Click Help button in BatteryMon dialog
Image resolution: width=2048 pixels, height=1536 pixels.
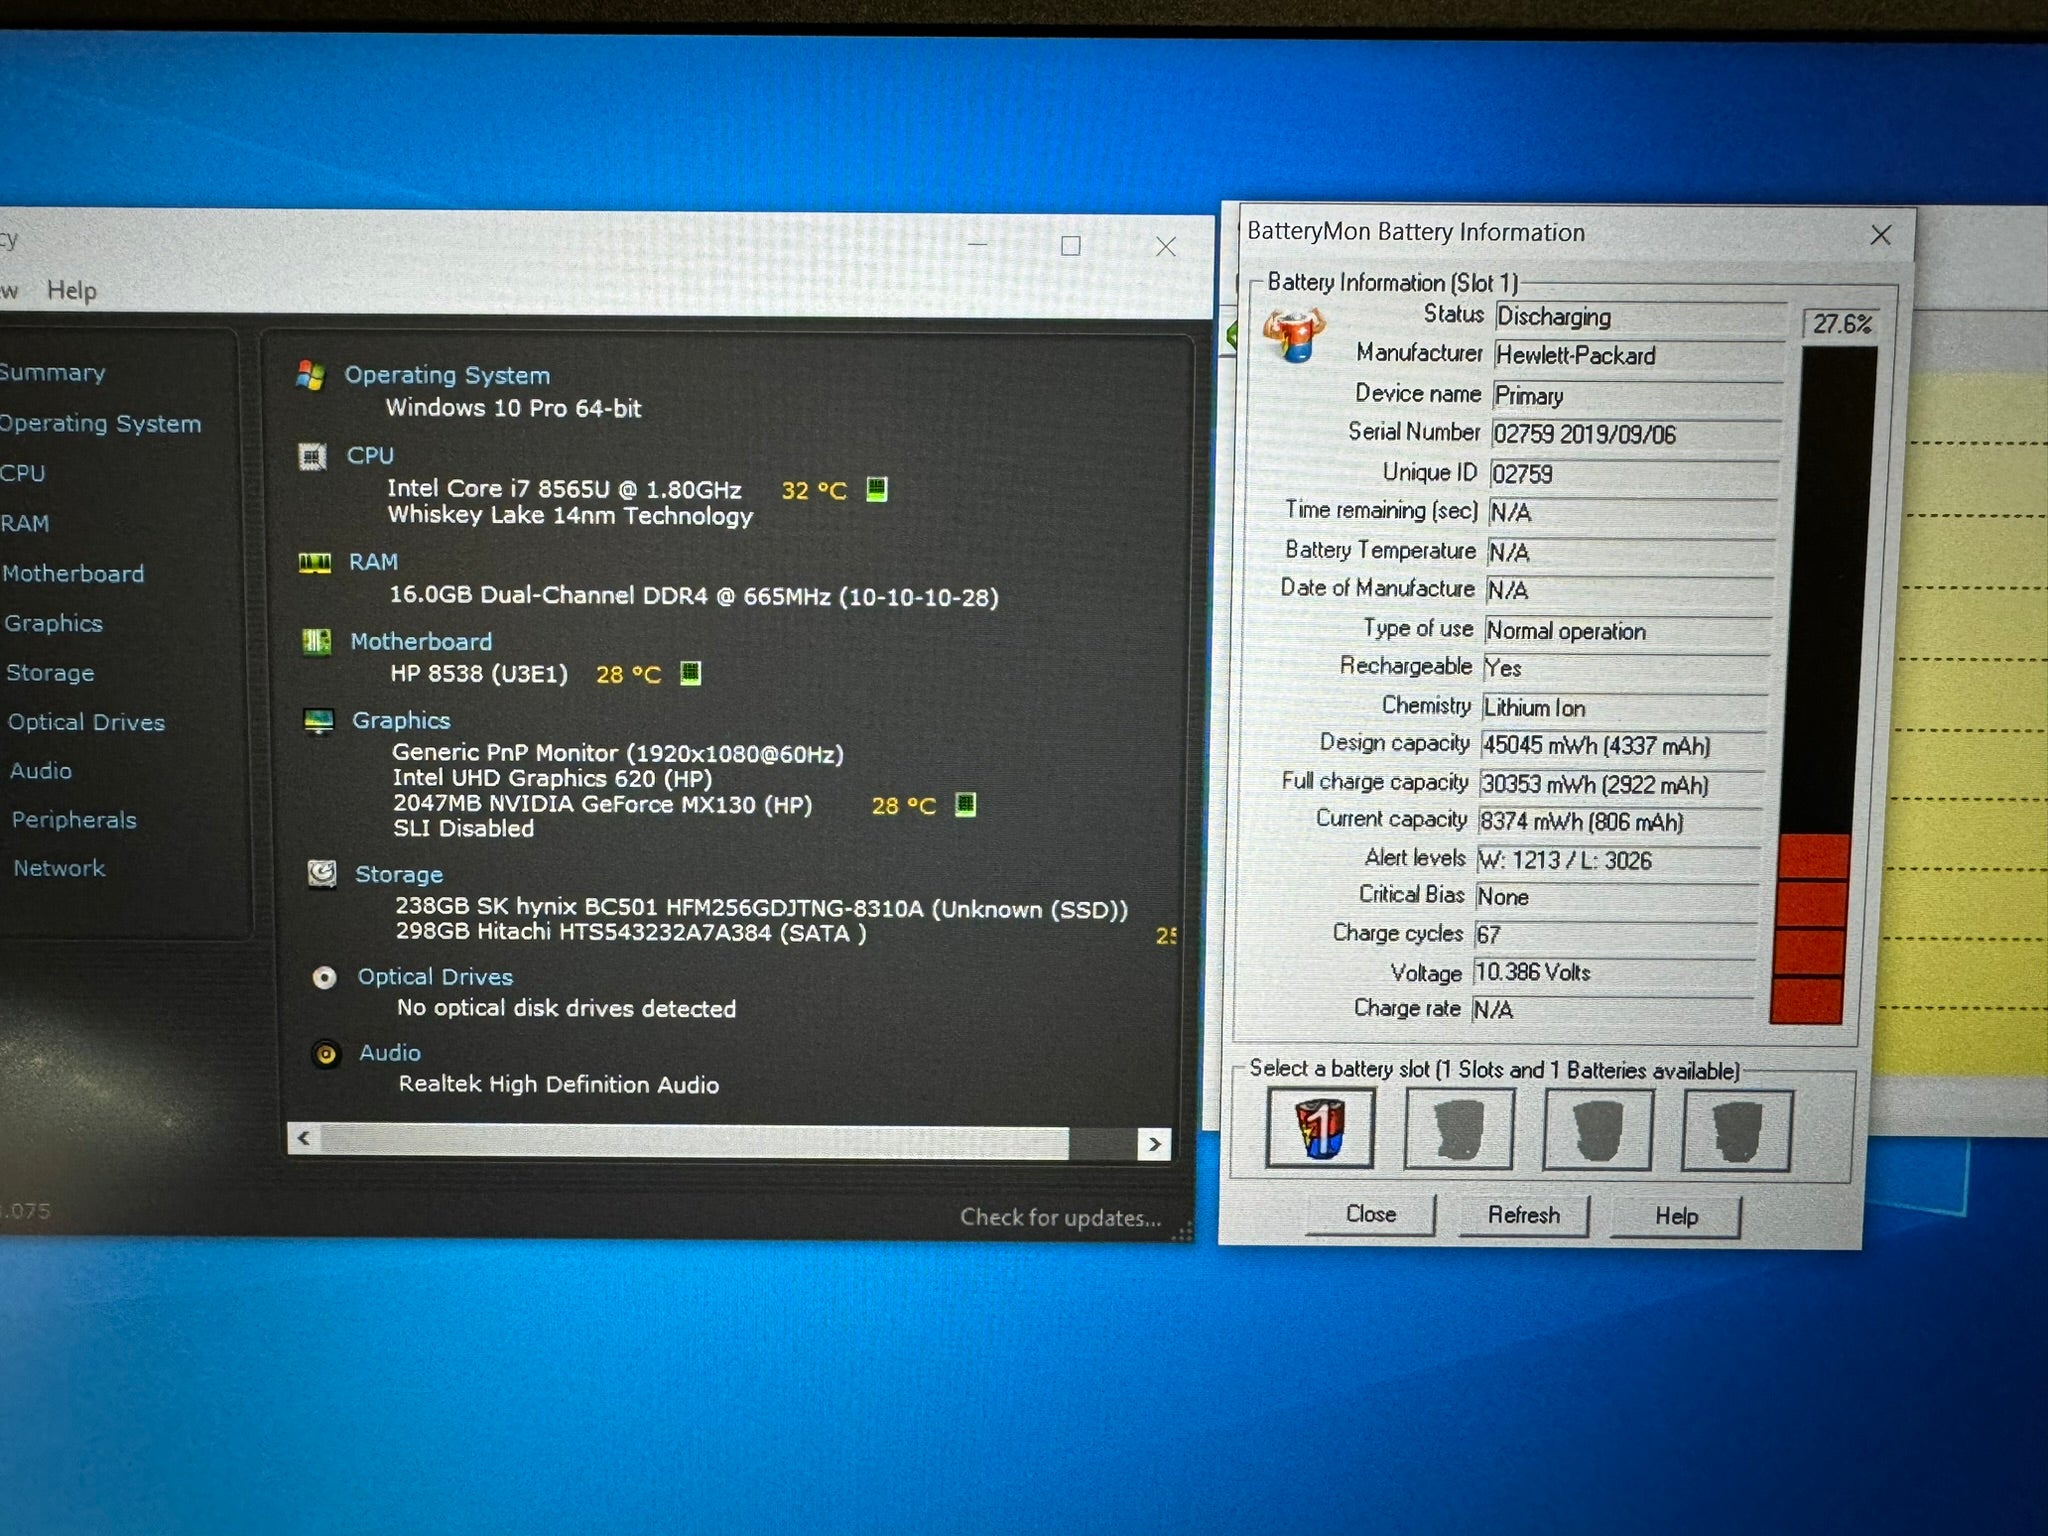(x=1676, y=1216)
